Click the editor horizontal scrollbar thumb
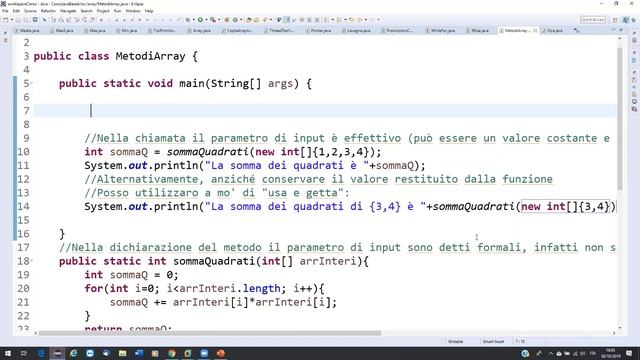The image size is (640, 360). click(x=210, y=333)
